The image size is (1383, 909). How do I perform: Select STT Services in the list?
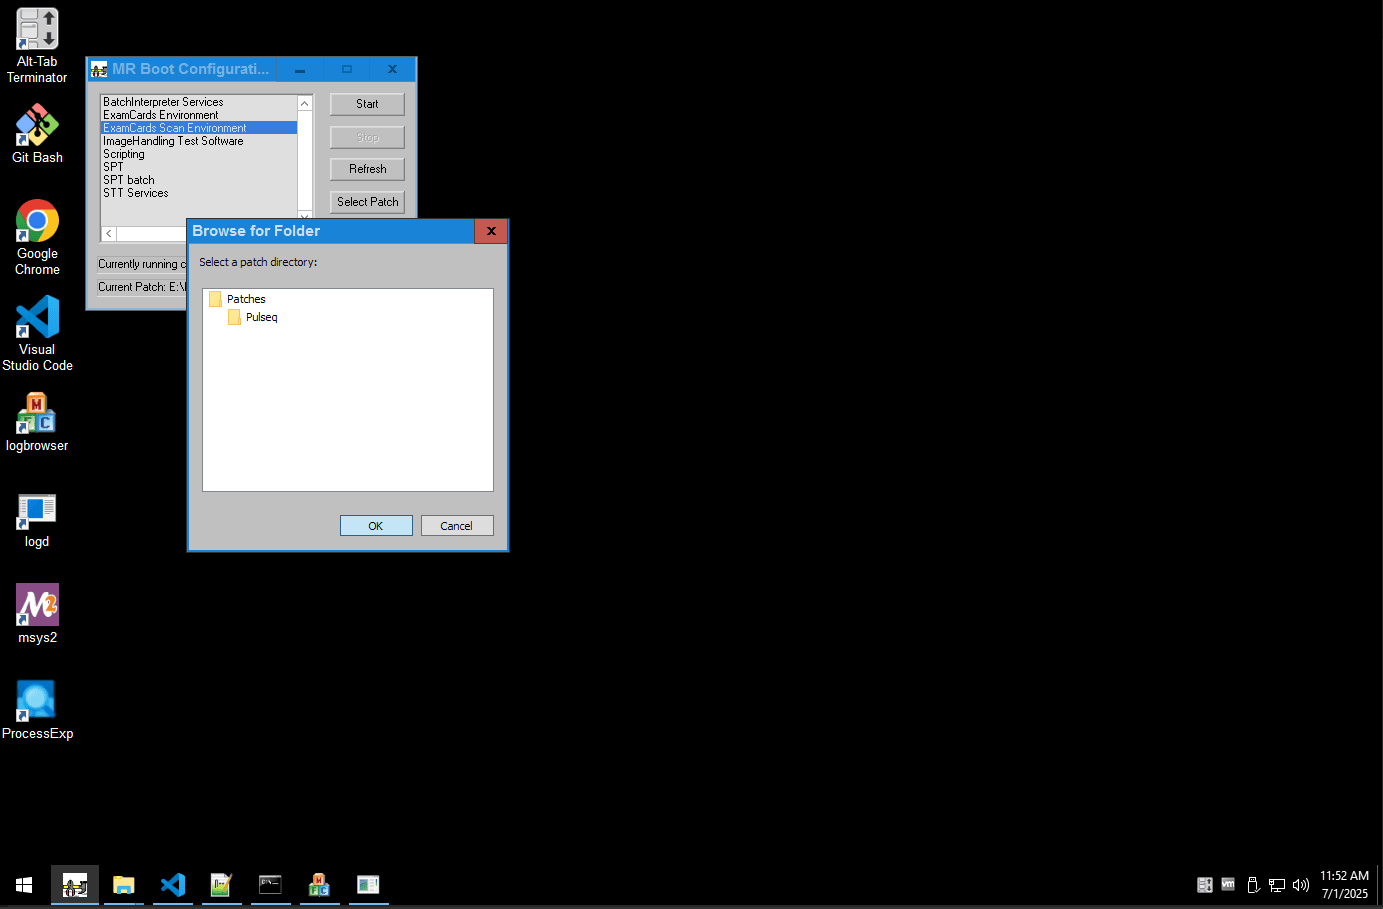click(199, 193)
